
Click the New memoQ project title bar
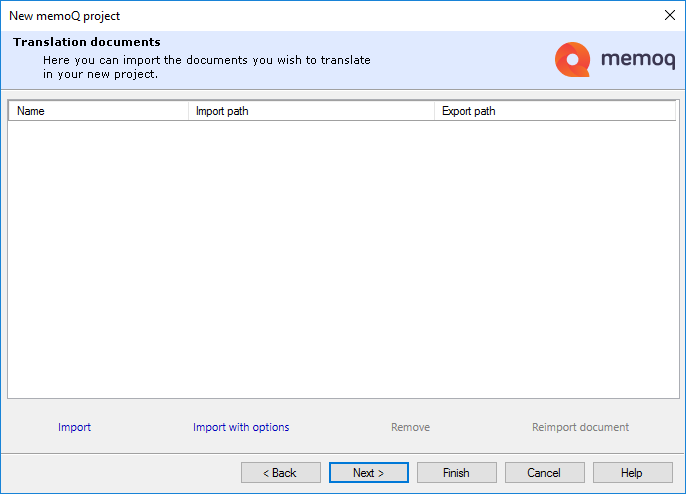(x=300, y=15)
